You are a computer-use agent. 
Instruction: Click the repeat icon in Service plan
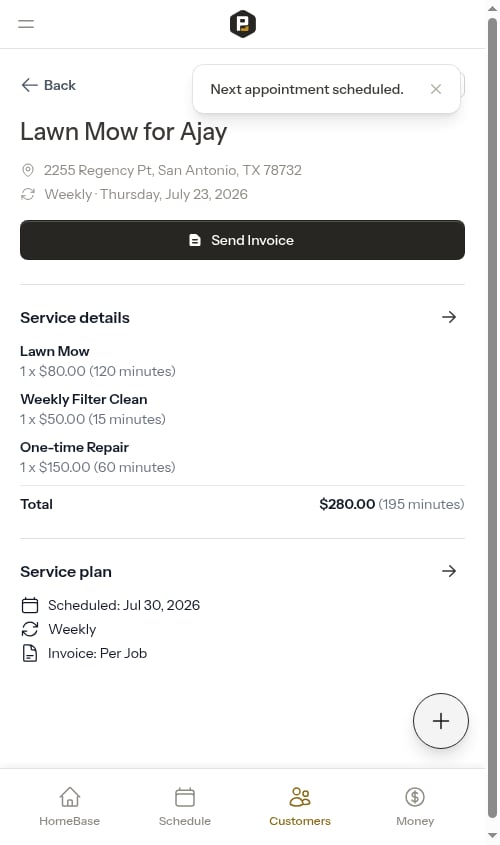(x=30, y=629)
